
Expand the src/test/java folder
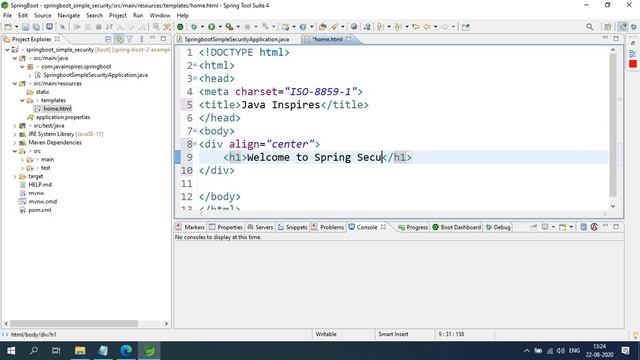click(x=15, y=126)
